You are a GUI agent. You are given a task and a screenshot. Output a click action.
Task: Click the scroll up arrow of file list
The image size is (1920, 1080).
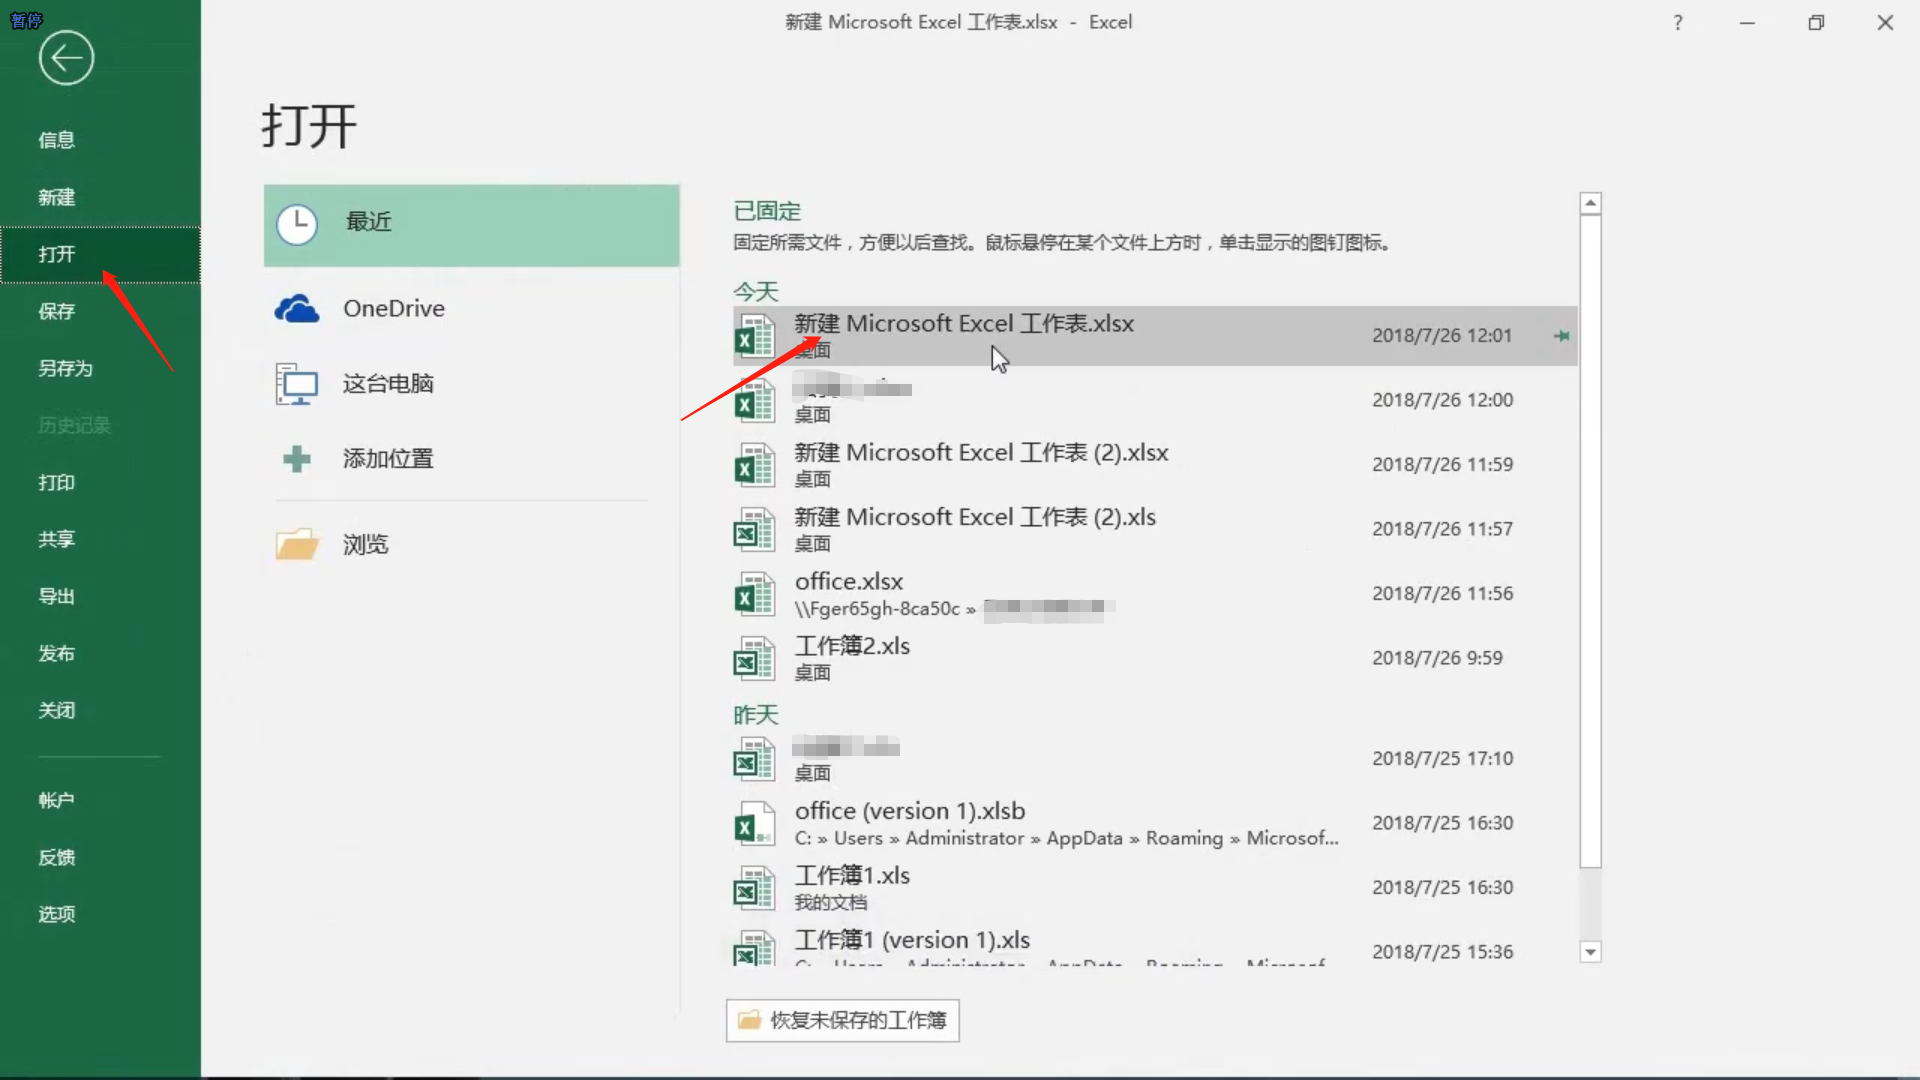coord(1590,203)
